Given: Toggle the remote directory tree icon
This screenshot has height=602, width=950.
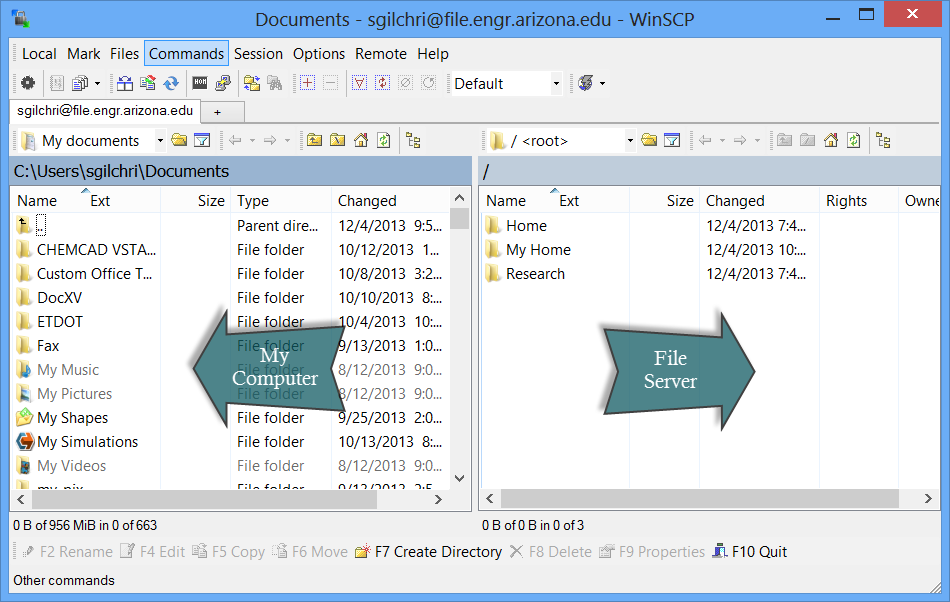Looking at the screenshot, I should (883, 141).
